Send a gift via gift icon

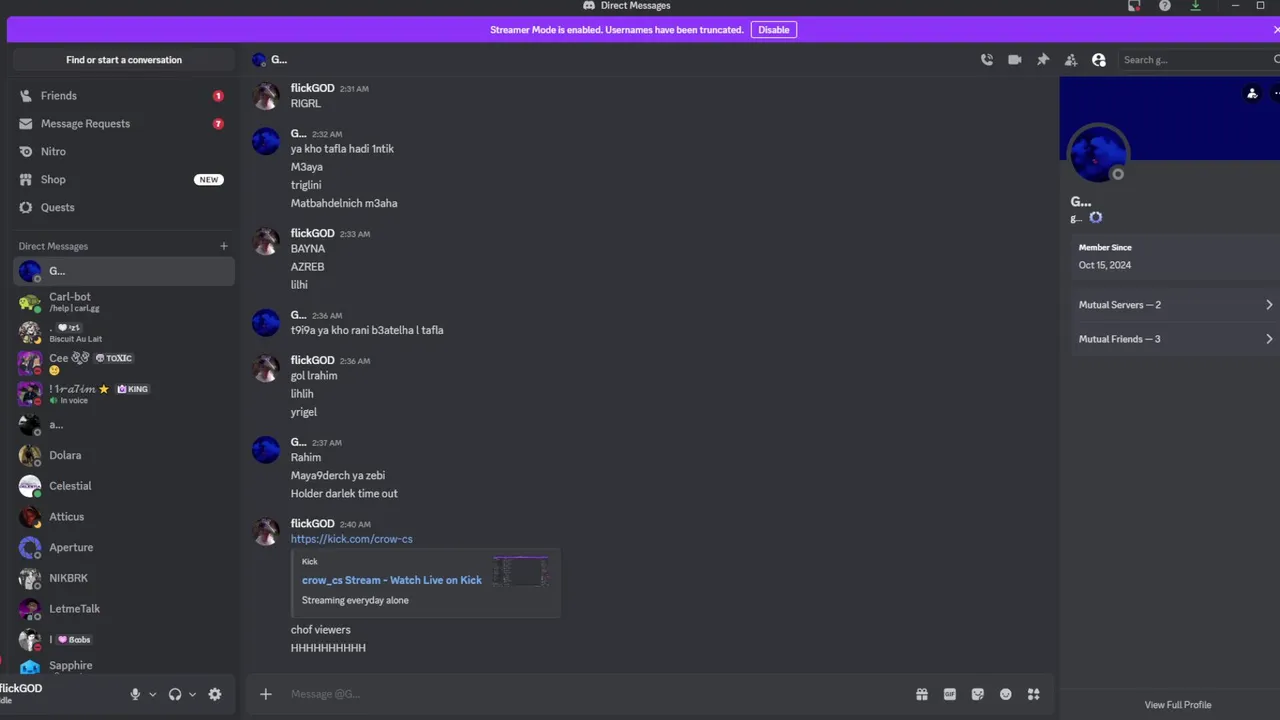(x=922, y=694)
